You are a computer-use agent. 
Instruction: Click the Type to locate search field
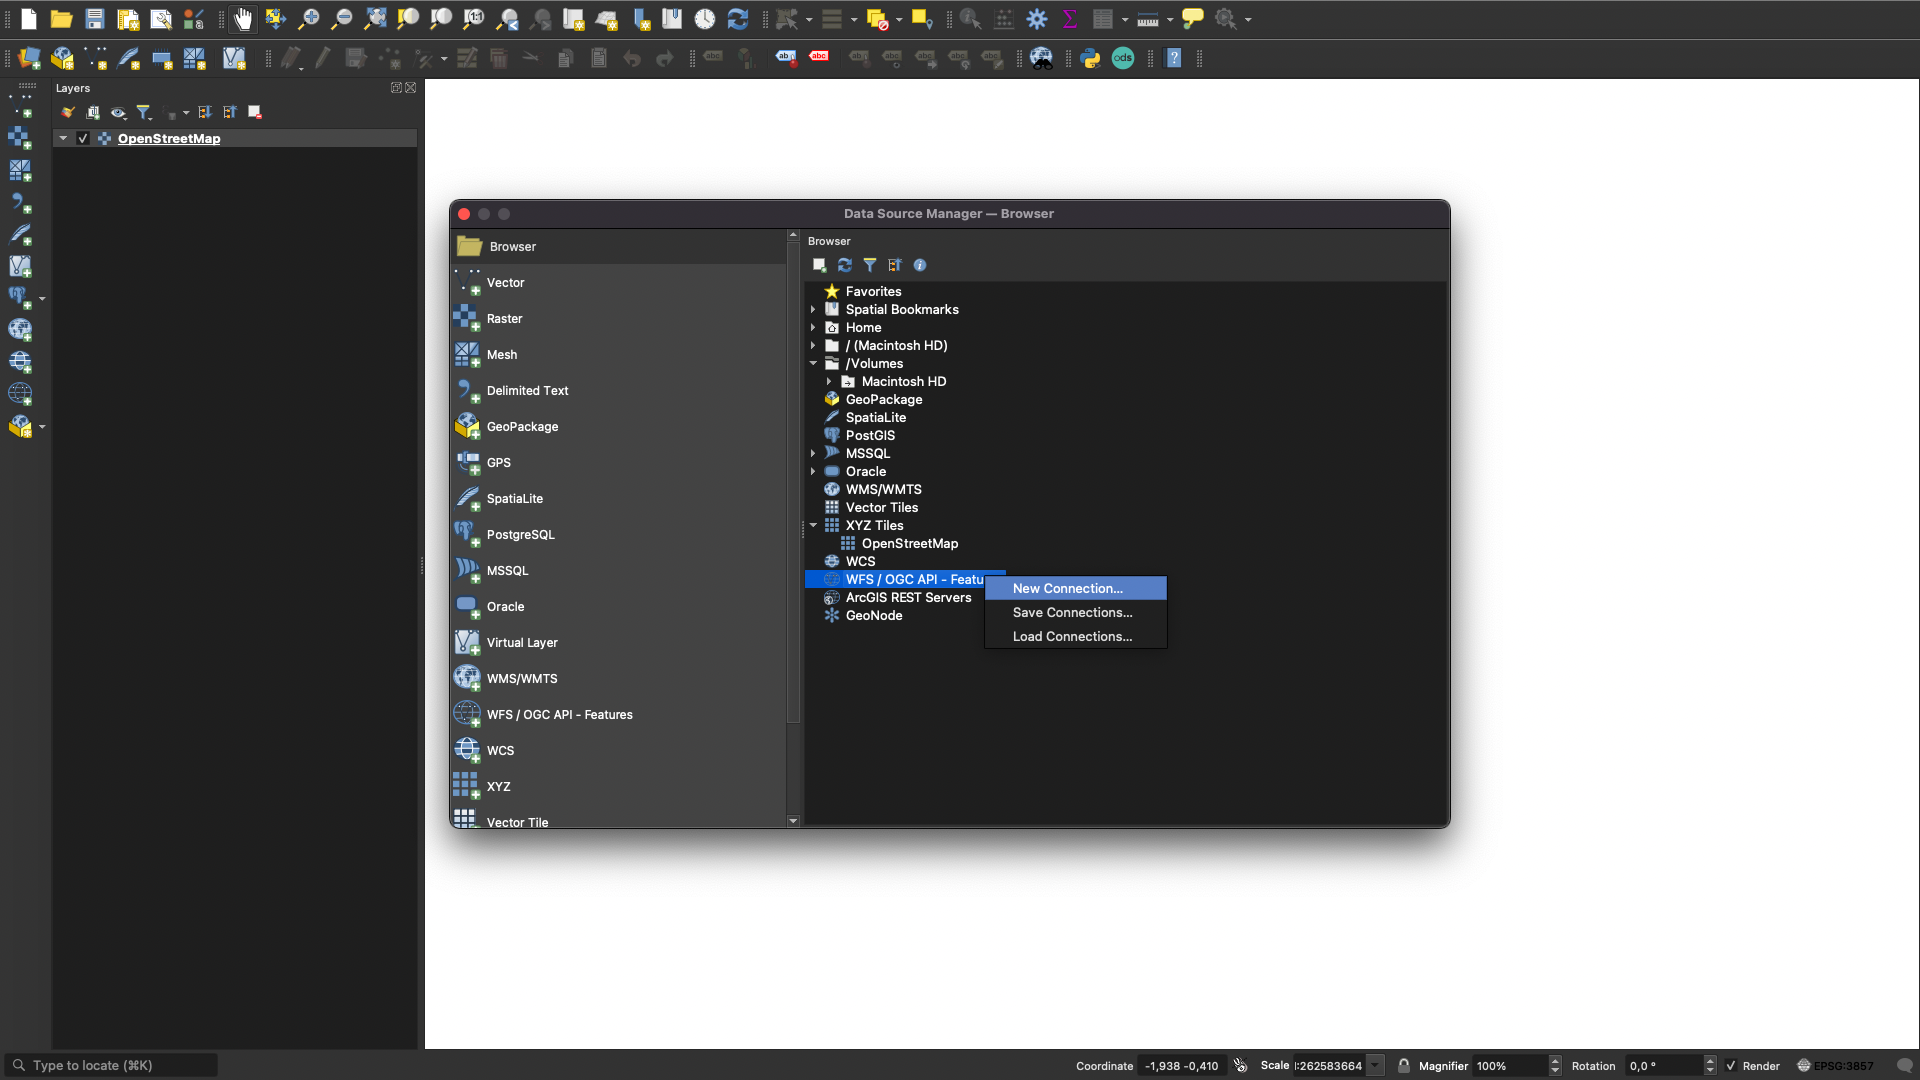pos(110,1066)
